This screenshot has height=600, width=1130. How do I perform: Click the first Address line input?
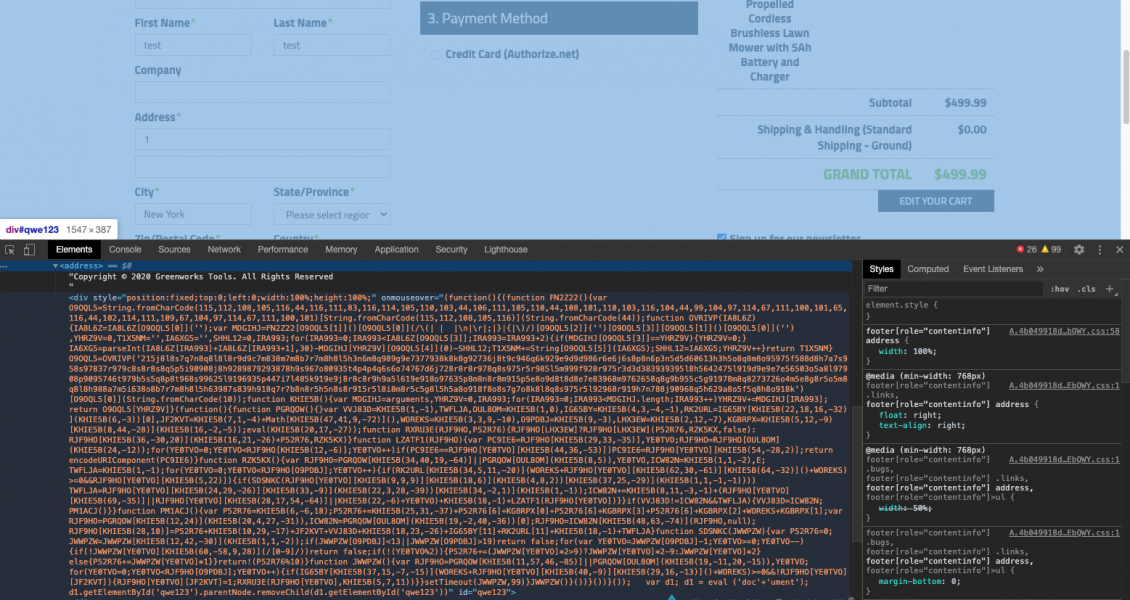coord(262,139)
